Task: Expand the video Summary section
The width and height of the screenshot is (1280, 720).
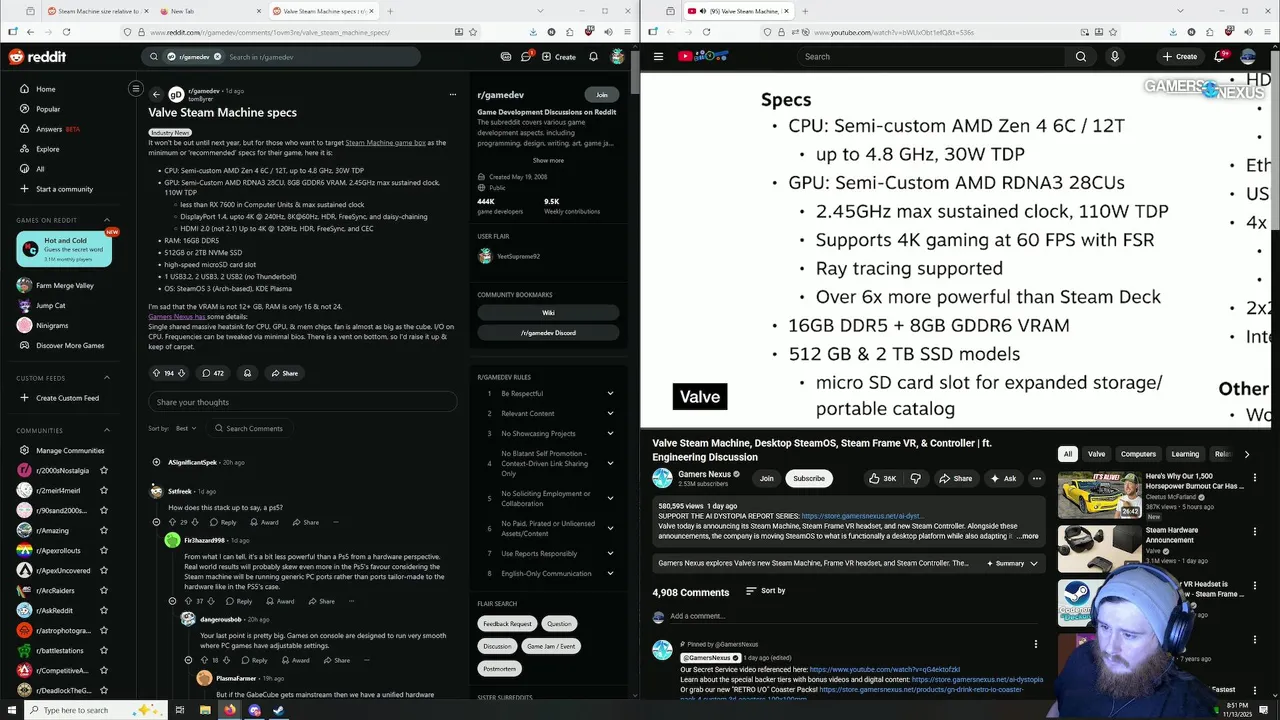Action: click(1013, 563)
